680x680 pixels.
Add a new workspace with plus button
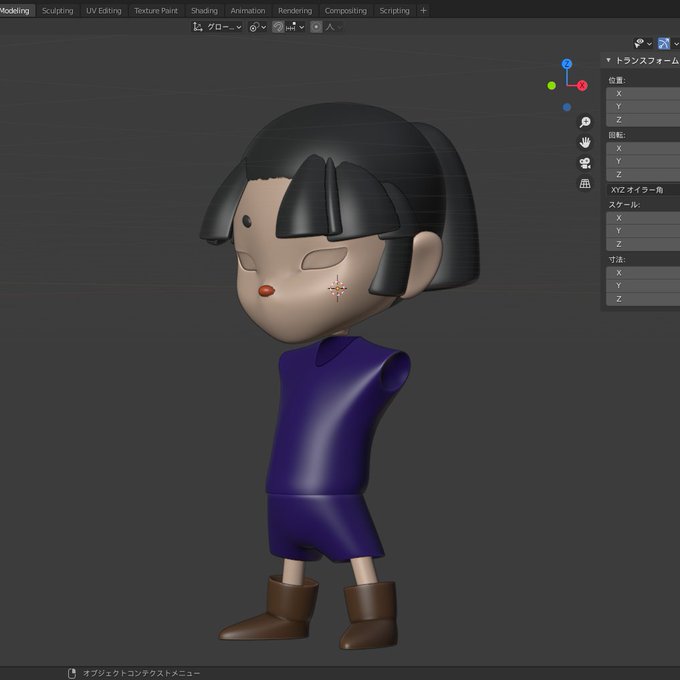tap(423, 10)
